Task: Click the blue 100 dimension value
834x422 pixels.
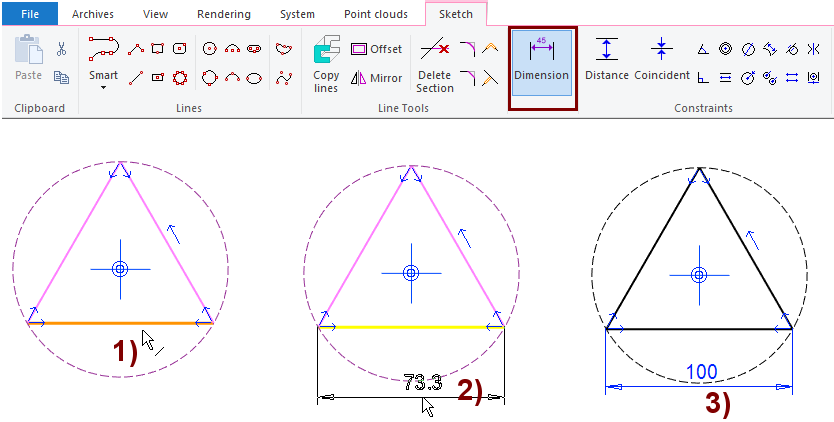Action: [700, 372]
